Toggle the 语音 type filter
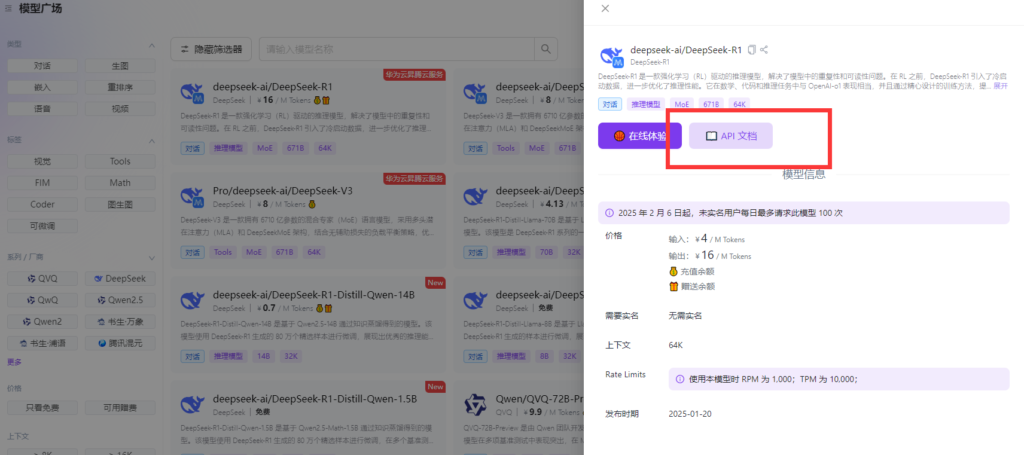The height and width of the screenshot is (455, 1024). tap(42, 109)
